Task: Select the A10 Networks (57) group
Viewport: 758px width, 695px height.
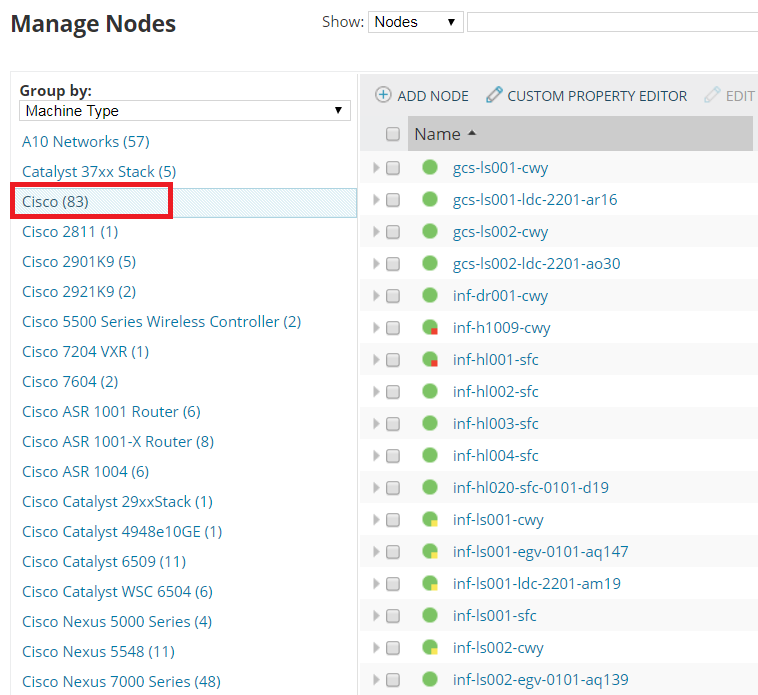Action: coord(86,142)
